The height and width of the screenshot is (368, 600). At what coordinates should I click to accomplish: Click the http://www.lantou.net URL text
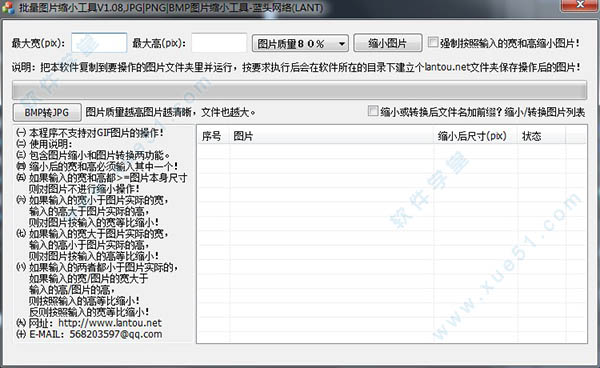[x=110, y=323]
